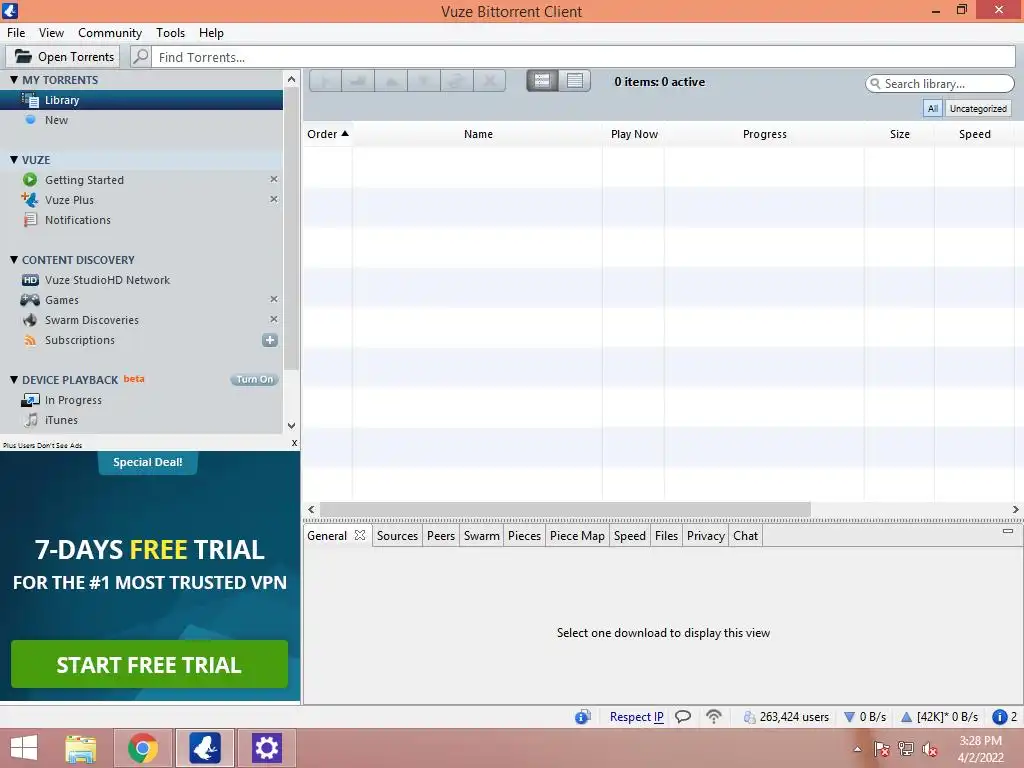Click the Find Torrents search field
1024x768 pixels.
[x=584, y=57]
